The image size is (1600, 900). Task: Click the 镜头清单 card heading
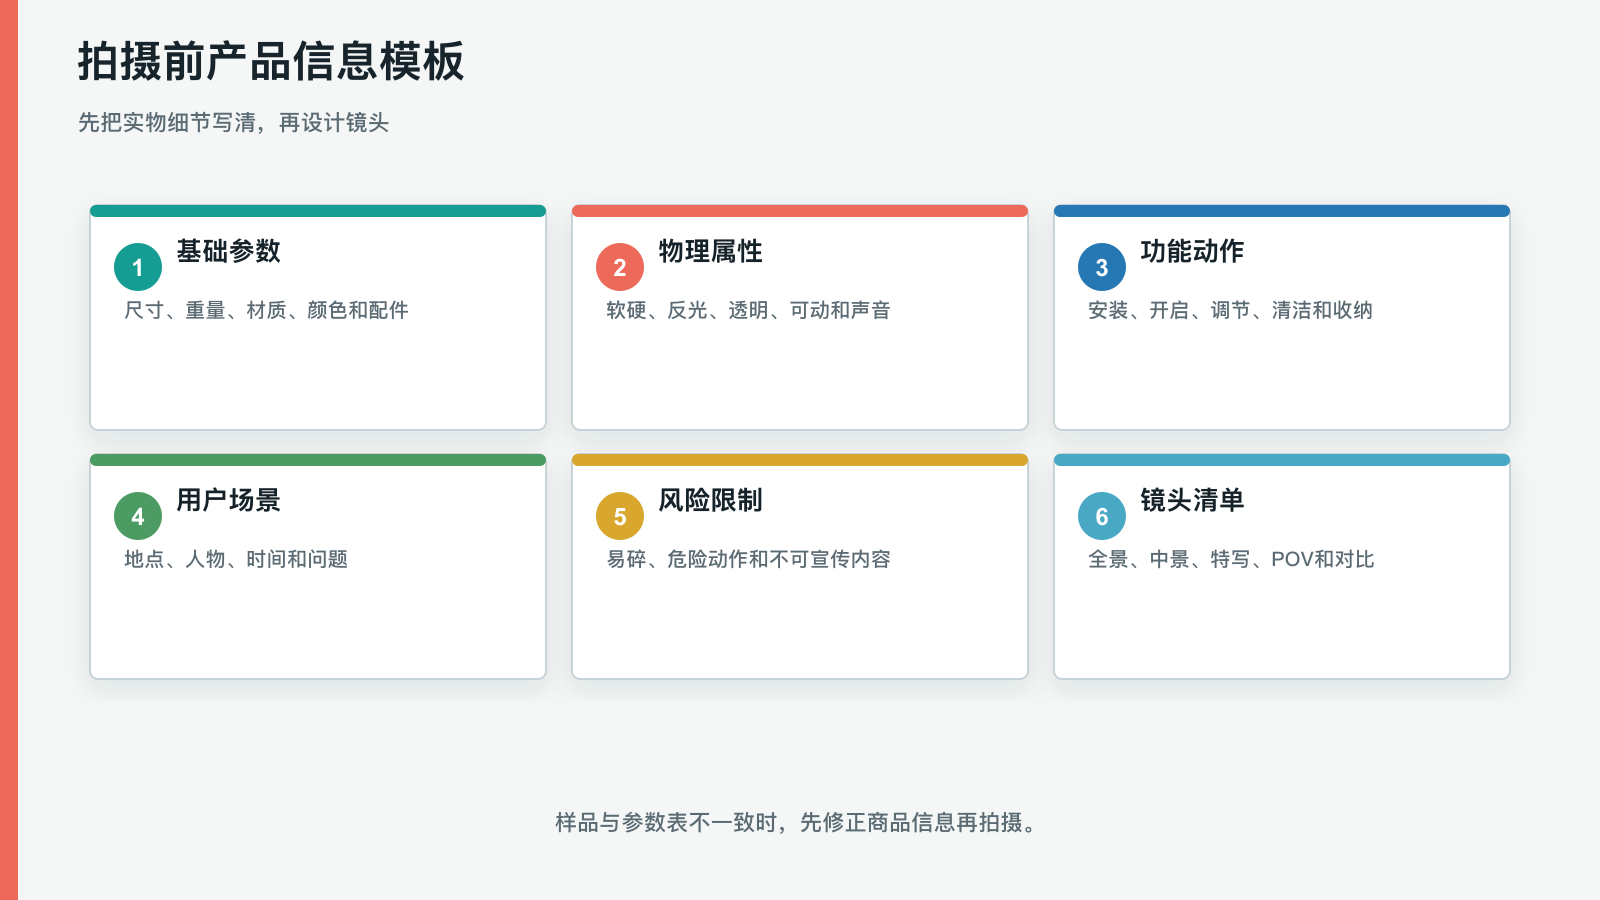(x=1192, y=500)
